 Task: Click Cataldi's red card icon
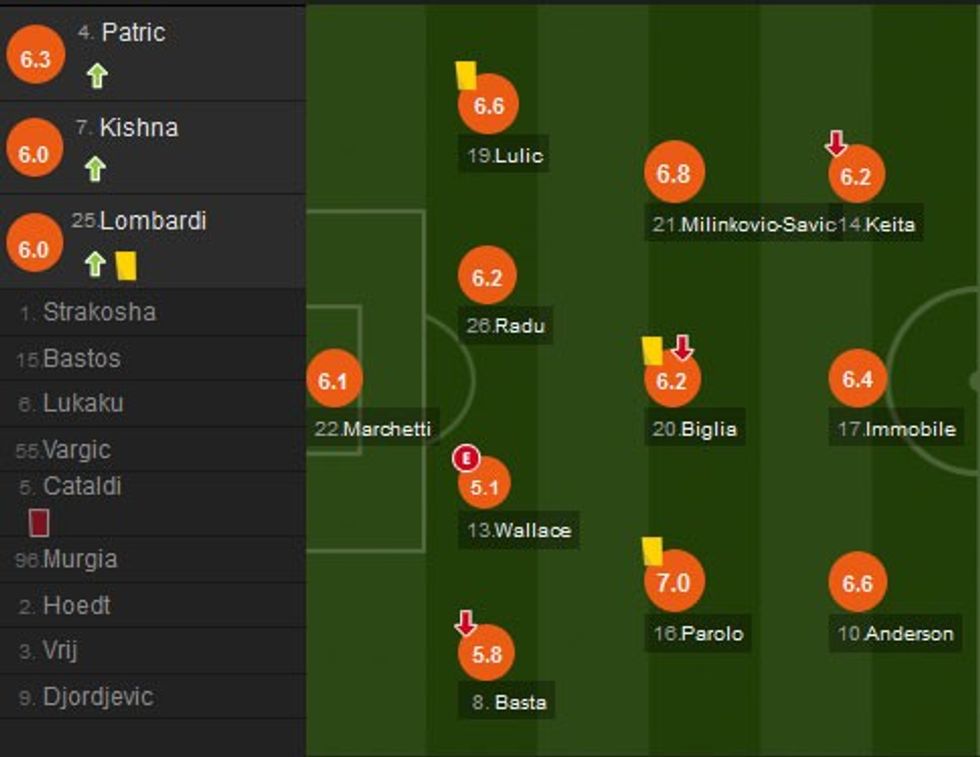[x=39, y=522]
